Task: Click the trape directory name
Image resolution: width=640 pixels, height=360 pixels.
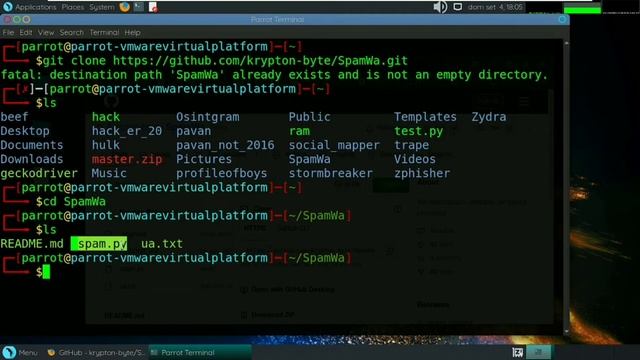Action: (x=411, y=145)
